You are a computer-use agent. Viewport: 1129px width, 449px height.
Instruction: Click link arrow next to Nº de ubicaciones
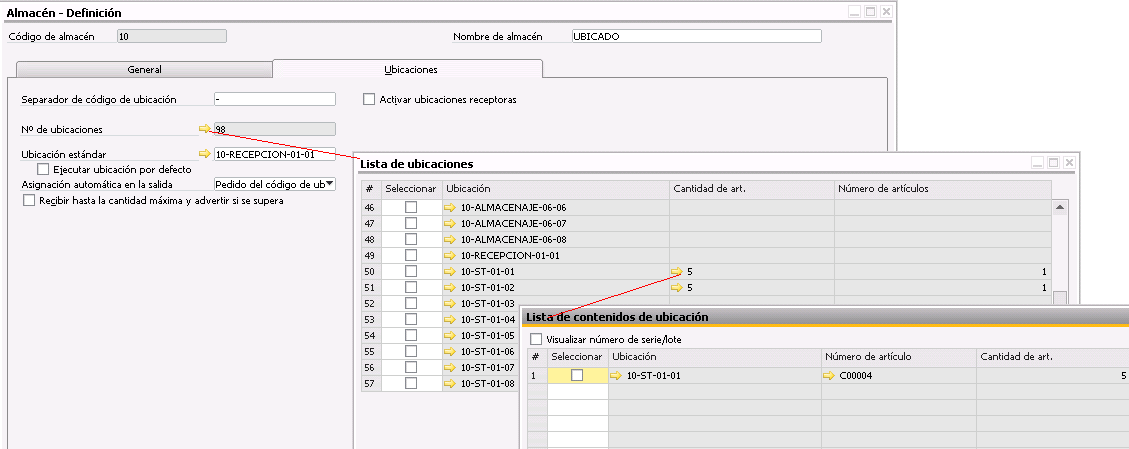coord(204,129)
